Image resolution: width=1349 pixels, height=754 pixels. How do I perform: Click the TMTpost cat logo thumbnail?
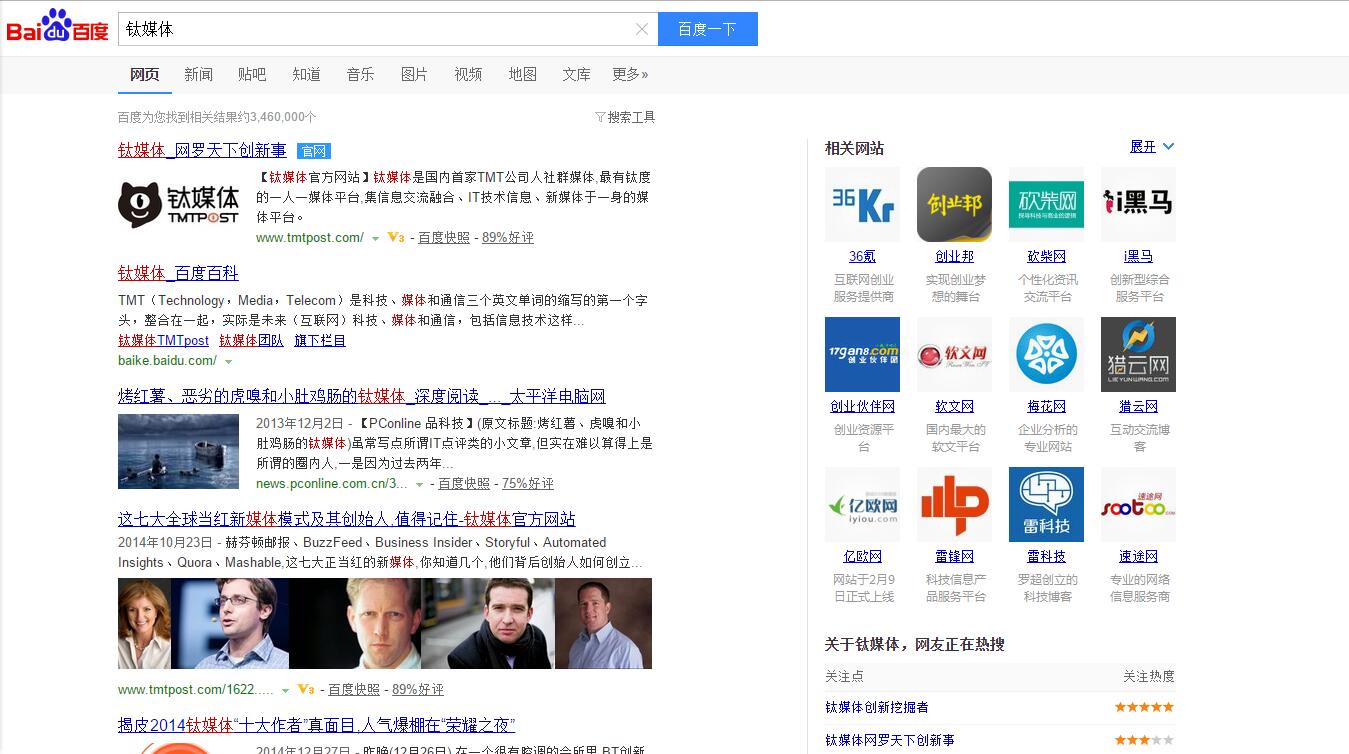(x=178, y=203)
